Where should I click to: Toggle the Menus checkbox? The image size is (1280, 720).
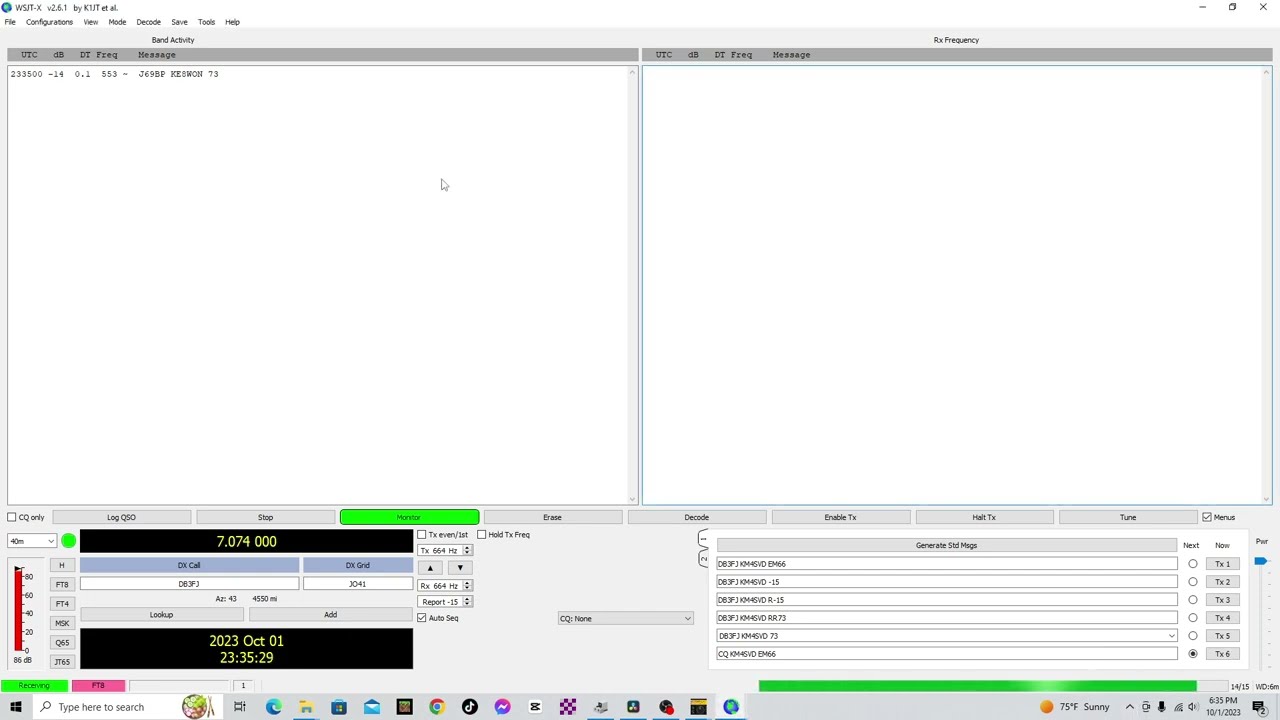1207,517
